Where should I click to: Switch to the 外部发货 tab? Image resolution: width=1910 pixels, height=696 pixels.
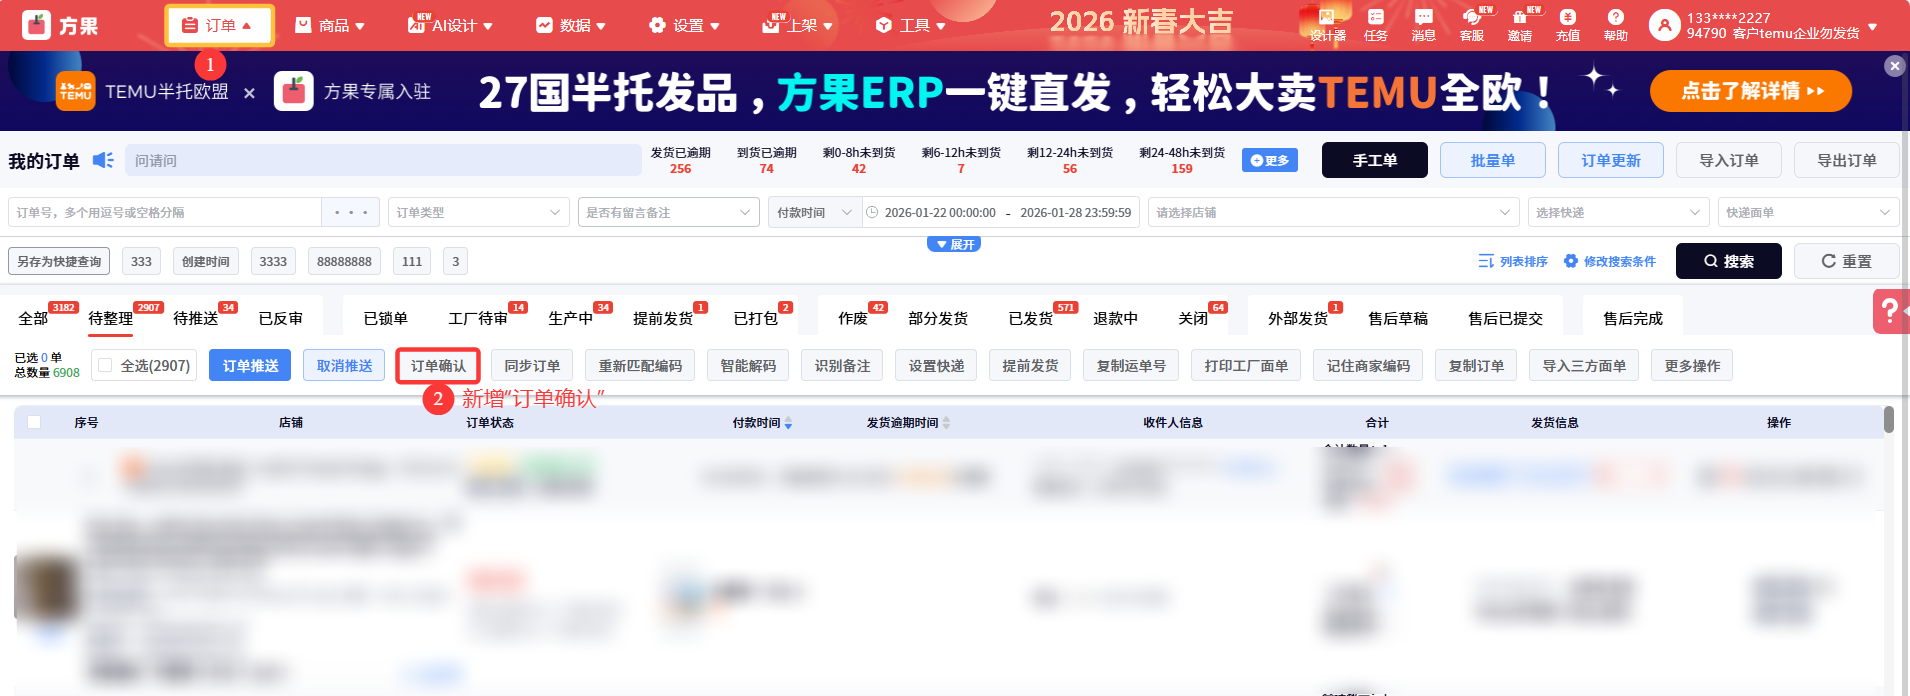tap(1298, 318)
